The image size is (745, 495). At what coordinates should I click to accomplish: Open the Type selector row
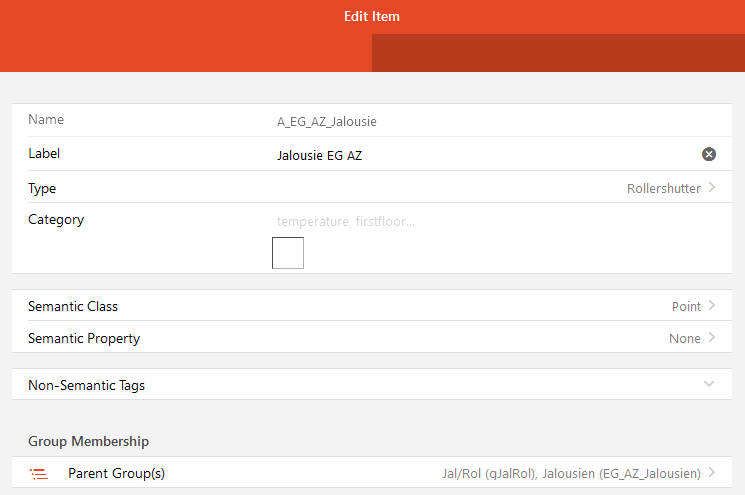point(370,188)
